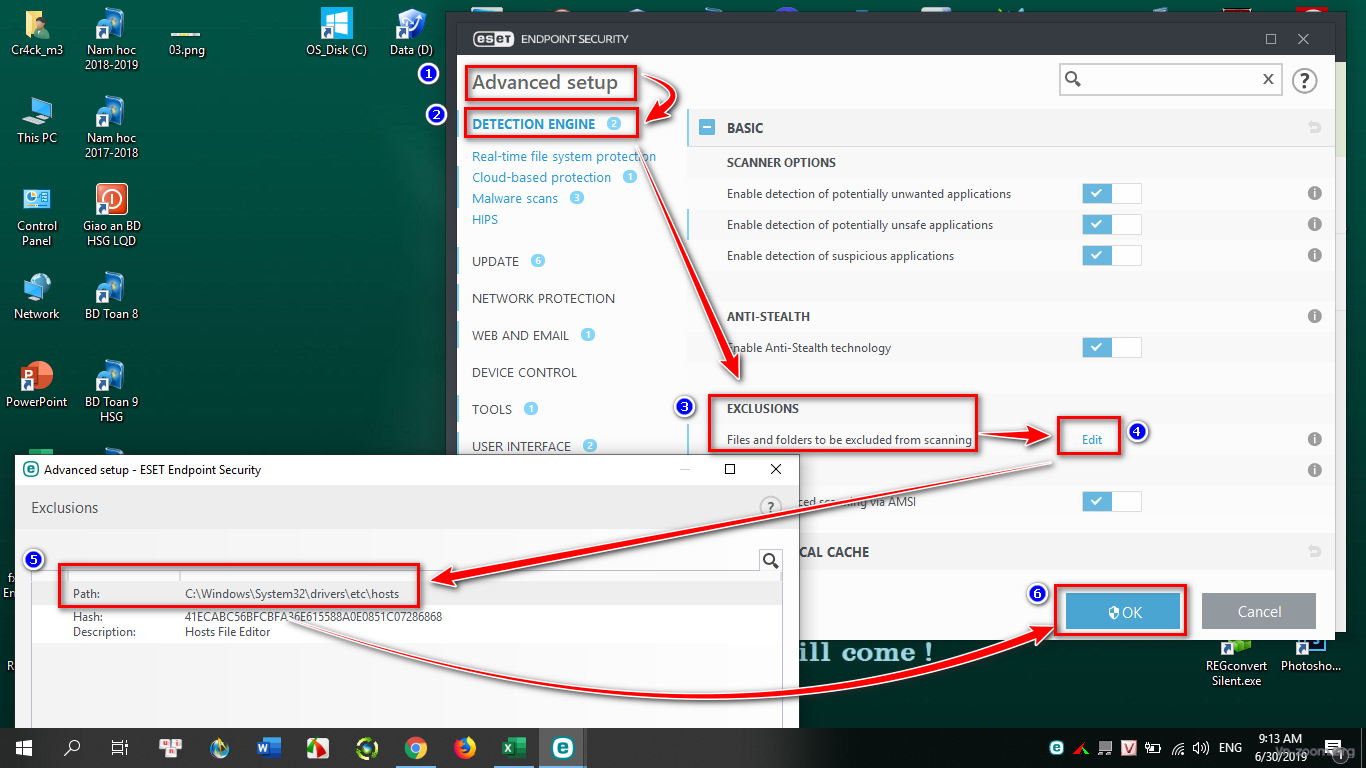This screenshot has height=768, width=1366.
Task: Click the Anti-Stealth section info icon
Action: pyautogui.click(x=1315, y=317)
